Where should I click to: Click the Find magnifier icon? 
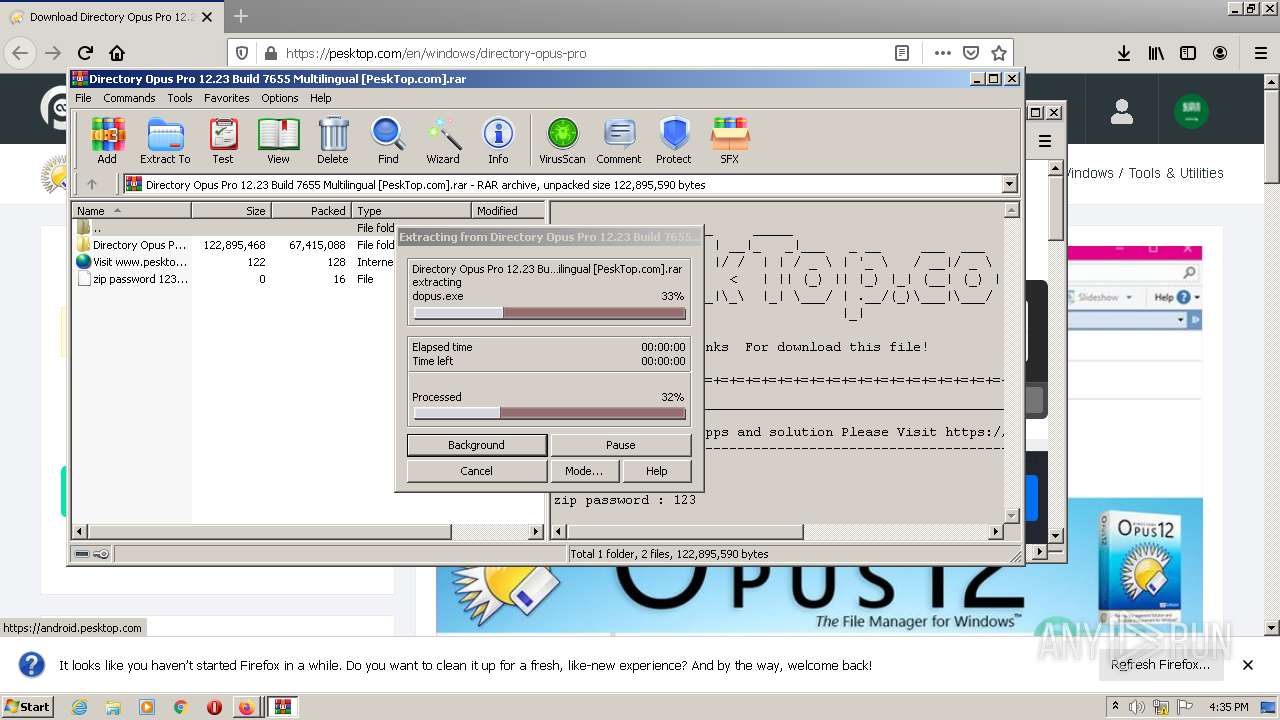tap(388, 141)
